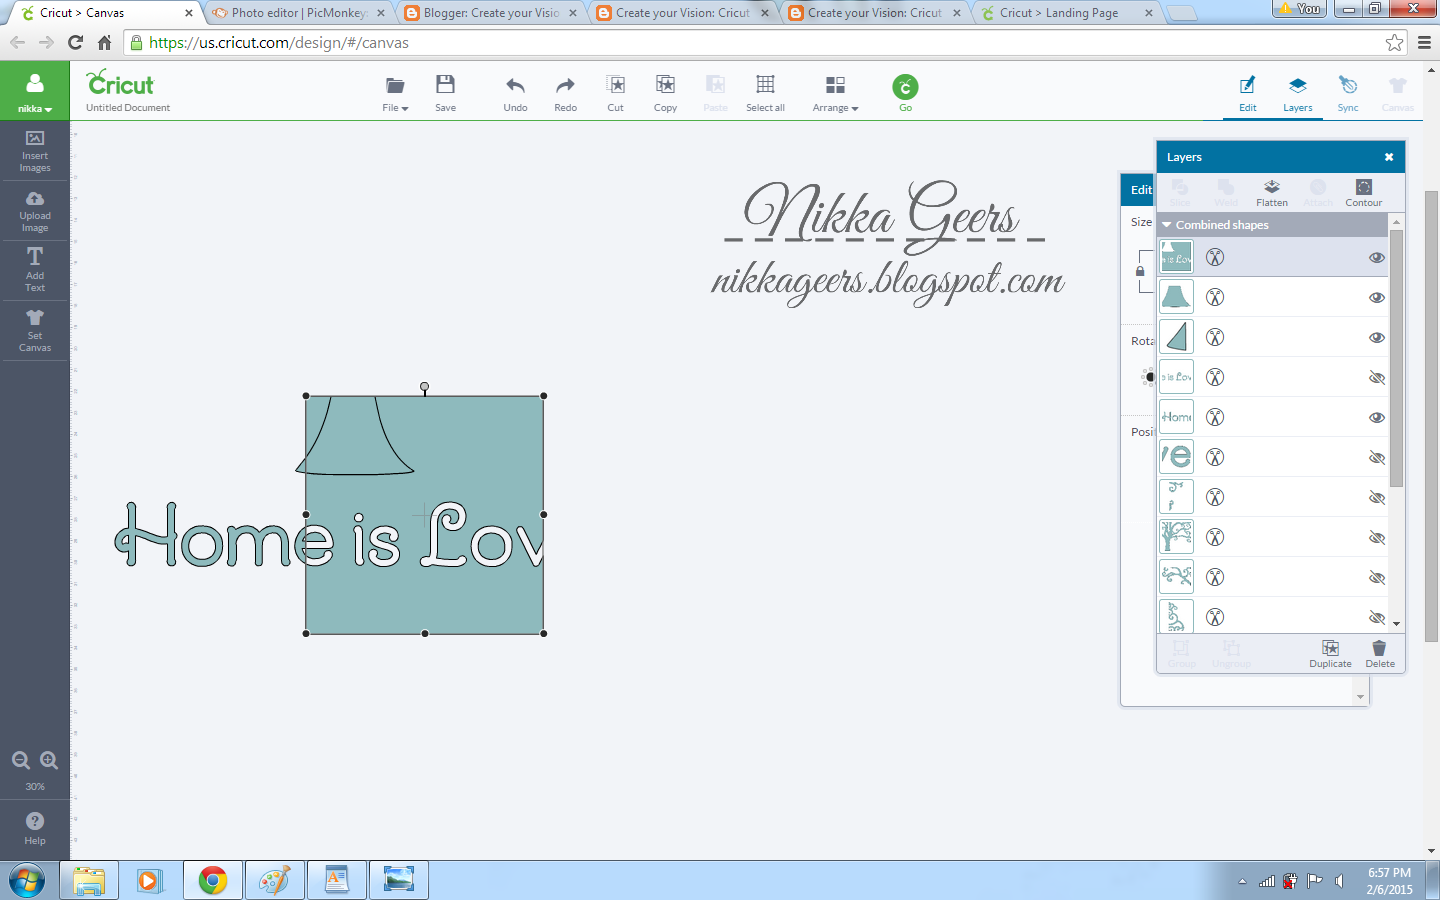Duplicate the selected layer
Image resolution: width=1440 pixels, height=900 pixels.
[x=1330, y=655]
